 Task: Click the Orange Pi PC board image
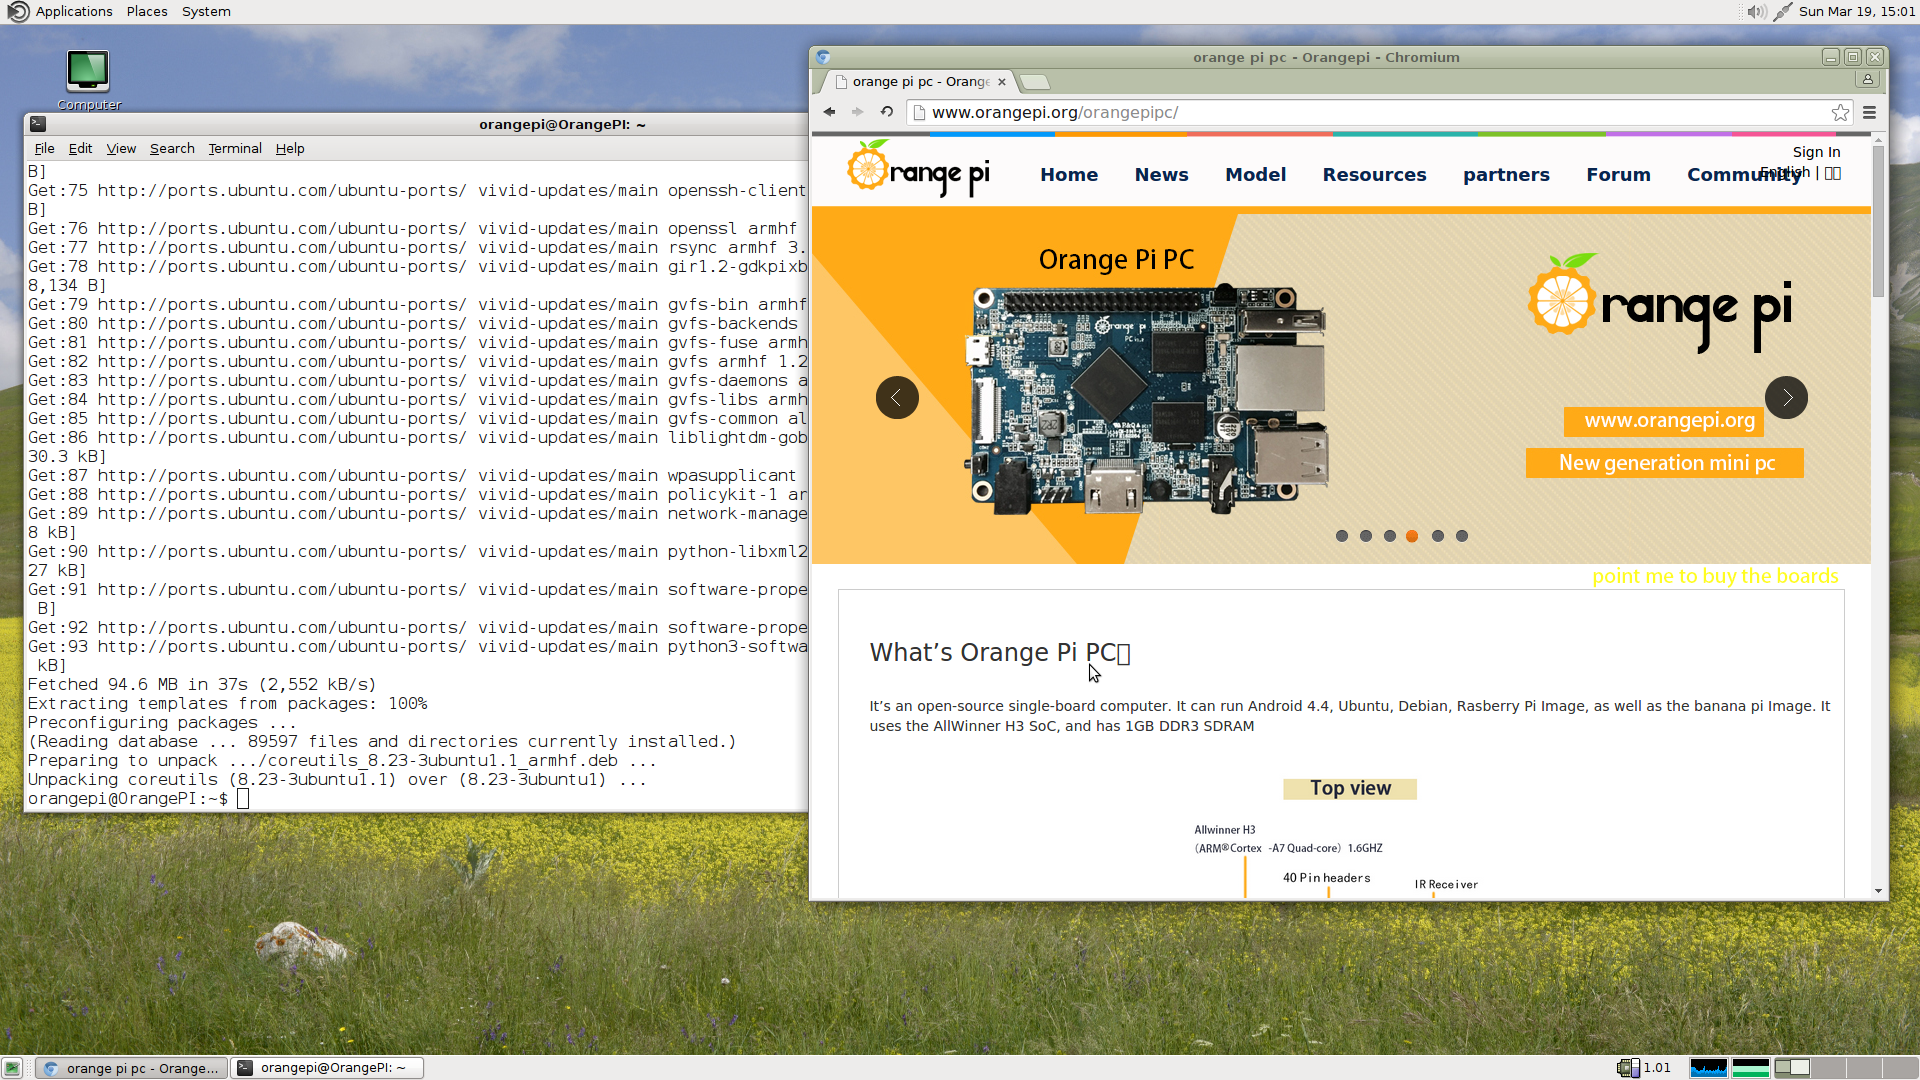(x=1146, y=400)
